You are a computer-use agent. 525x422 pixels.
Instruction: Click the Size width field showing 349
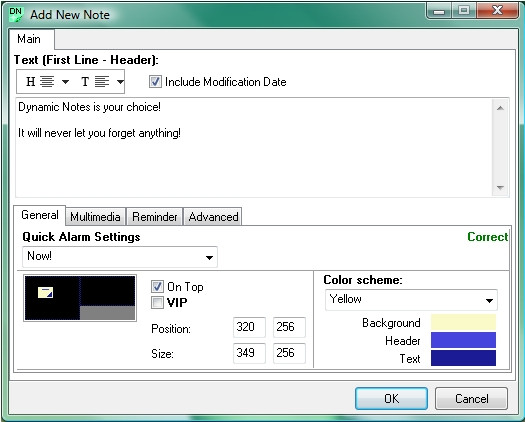tap(249, 353)
